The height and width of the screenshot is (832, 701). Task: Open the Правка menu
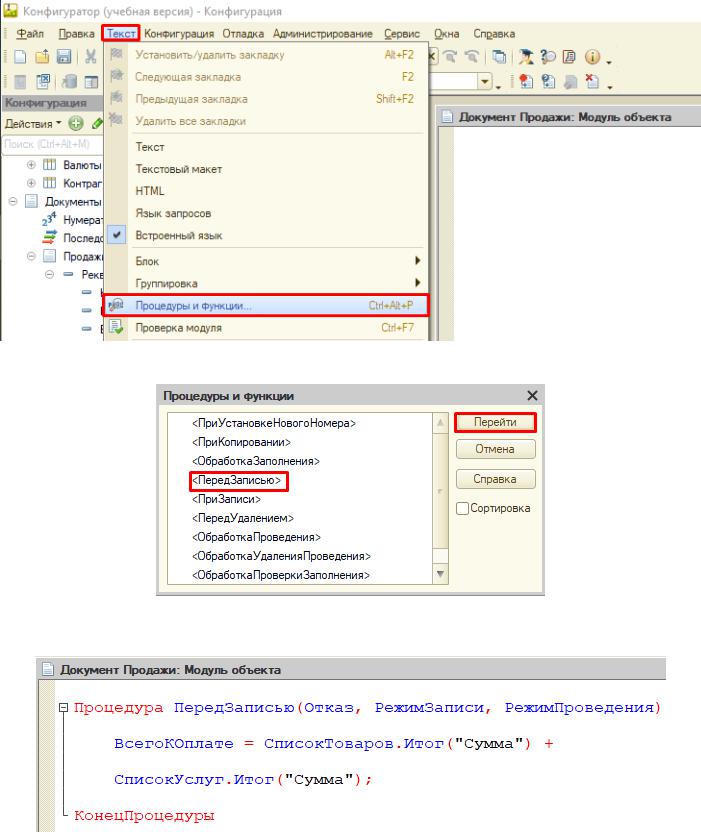[x=76, y=33]
